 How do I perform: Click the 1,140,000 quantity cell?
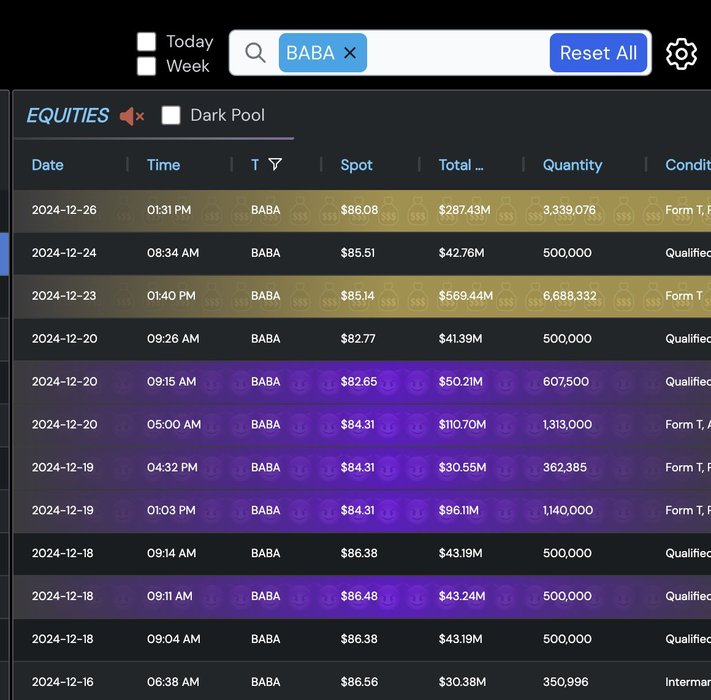[x=568, y=510]
